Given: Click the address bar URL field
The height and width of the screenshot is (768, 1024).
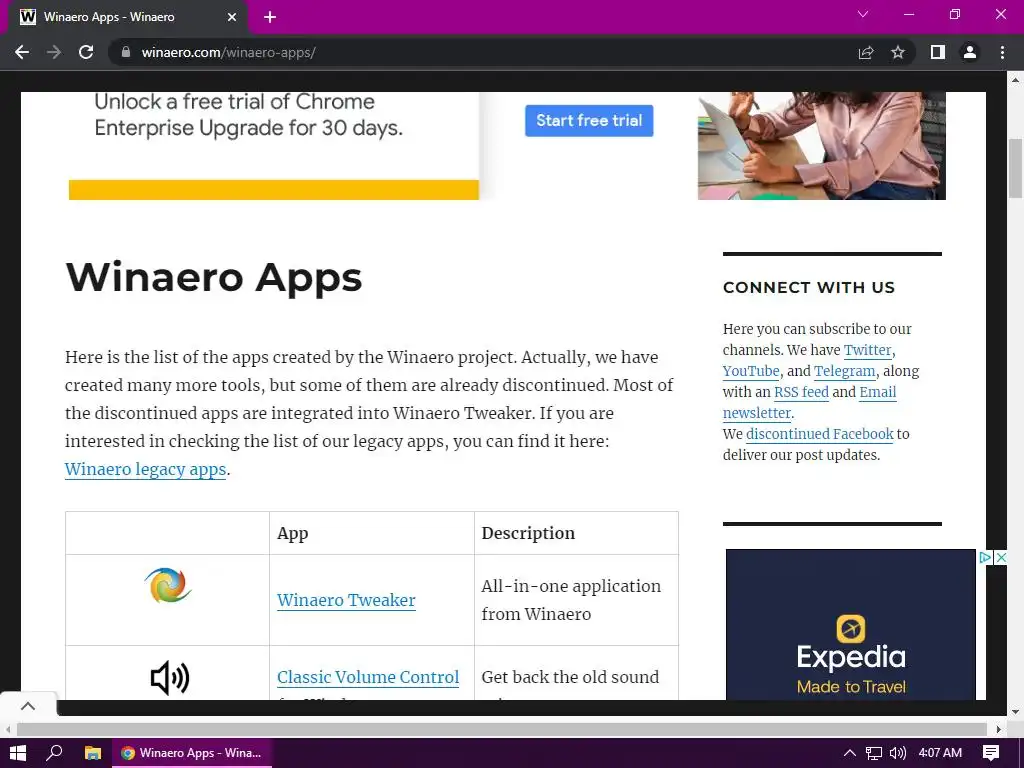Looking at the screenshot, I should pyautogui.click(x=483, y=52).
